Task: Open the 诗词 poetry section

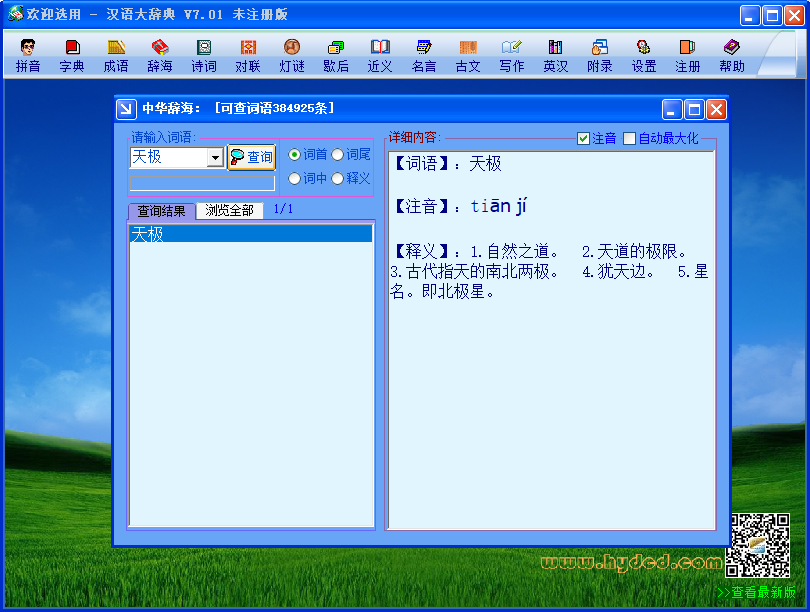Action: tap(204, 56)
